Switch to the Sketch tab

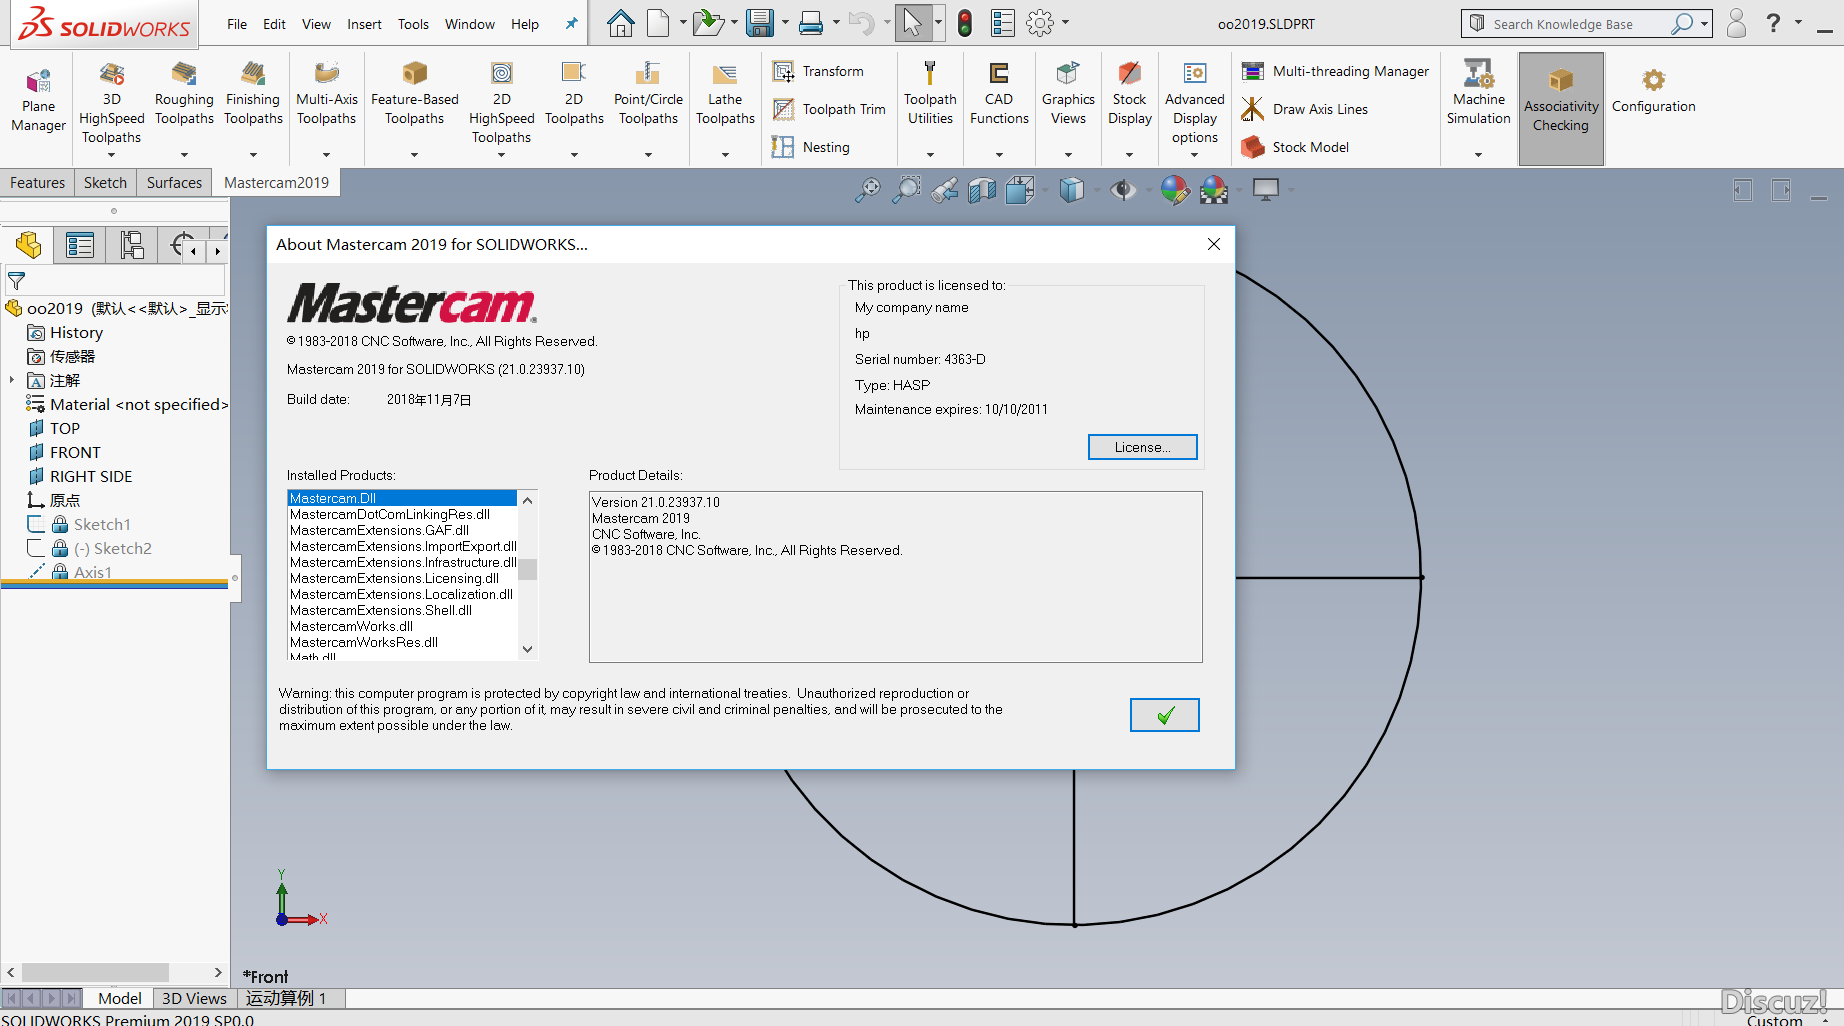tap(105, 183)
